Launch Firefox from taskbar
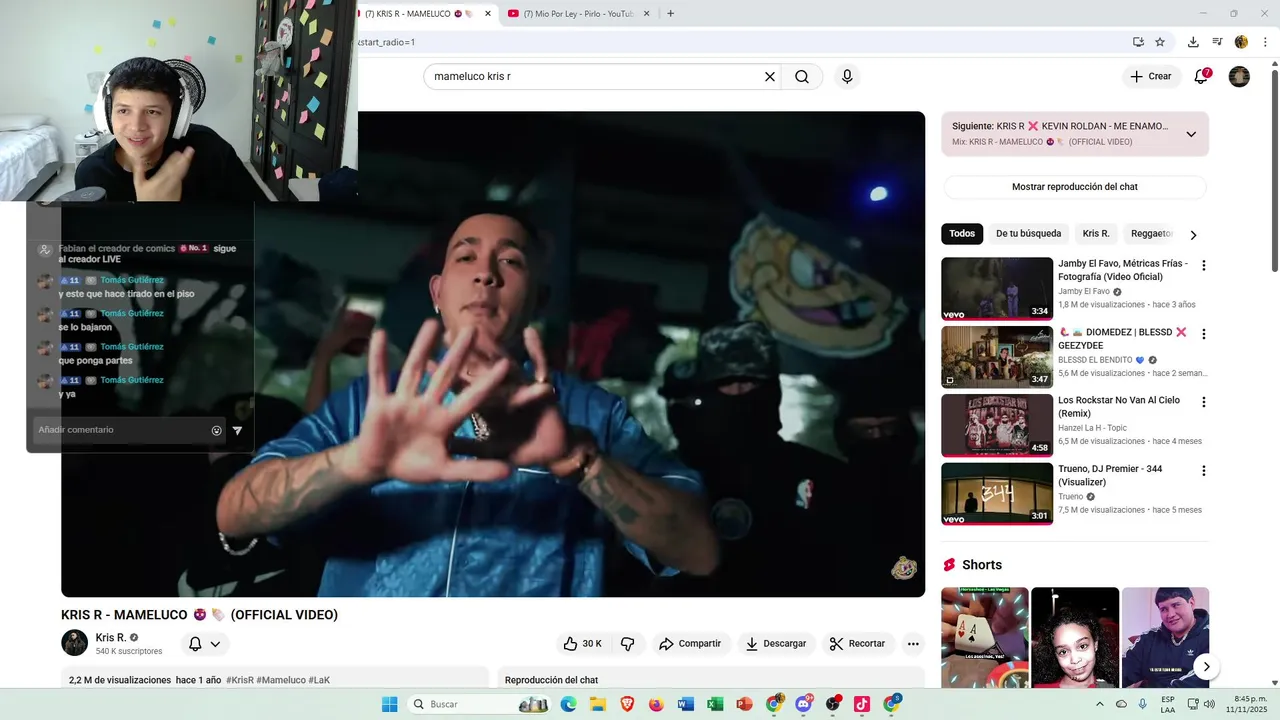This screenshot has width=1280, height=720. [x=656, y=704]
